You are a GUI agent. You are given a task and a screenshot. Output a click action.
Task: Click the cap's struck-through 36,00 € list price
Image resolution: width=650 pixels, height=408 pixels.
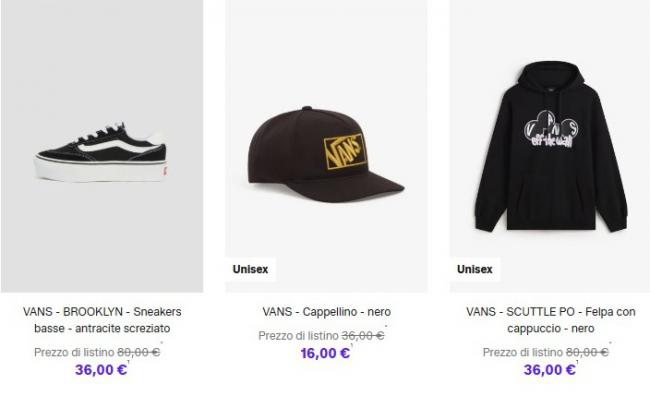(x=363, y=336)
